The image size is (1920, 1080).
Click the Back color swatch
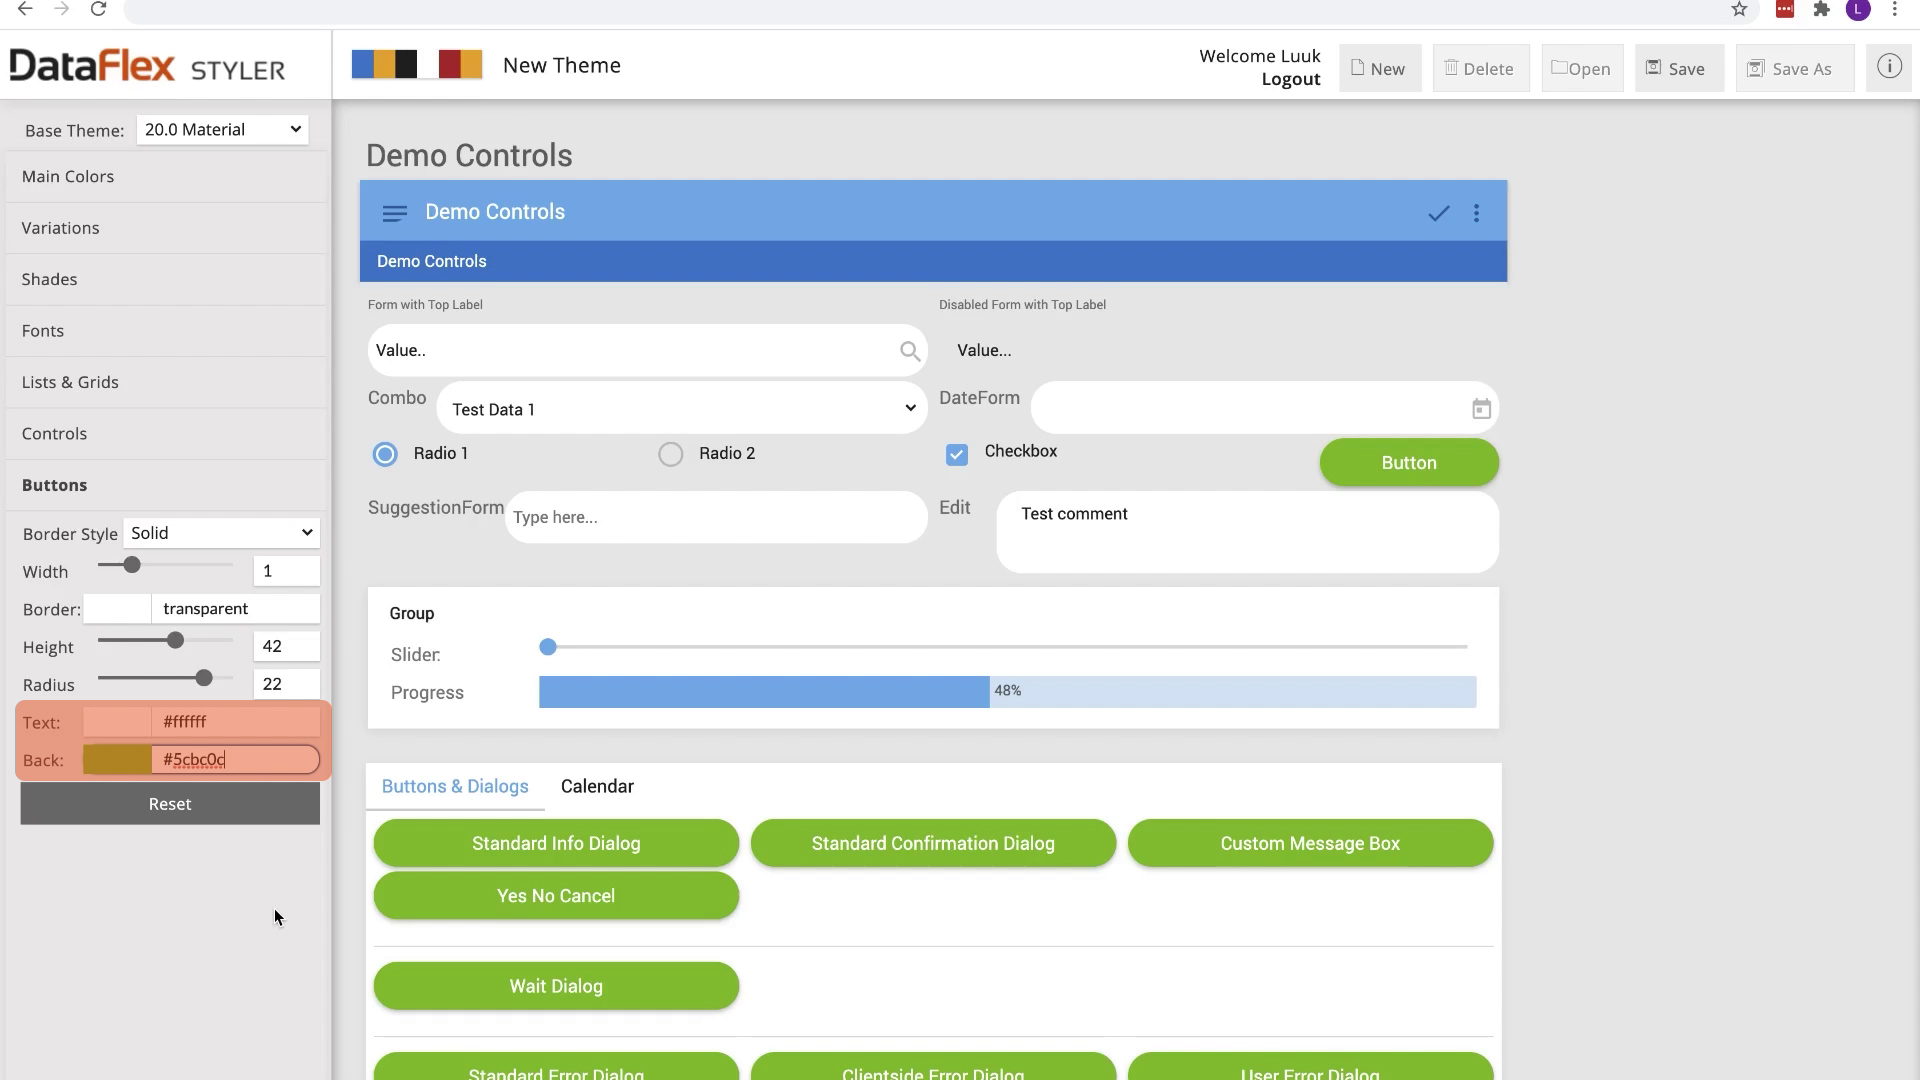pyautogui.click(x=117, y=760)
